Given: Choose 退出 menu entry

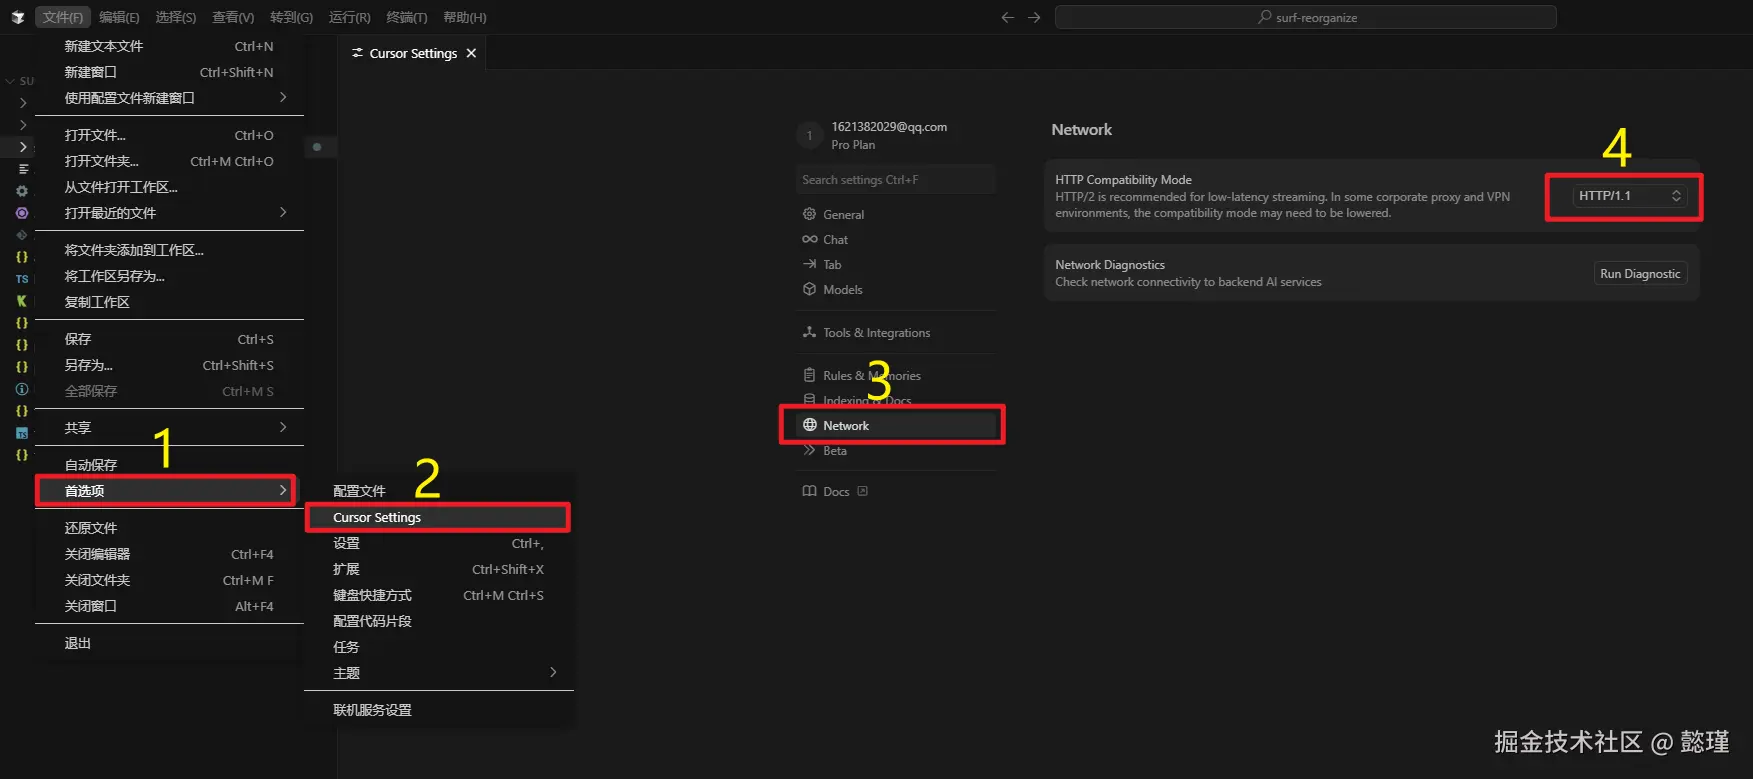Looking at the screenshot, I should click(x=169, y=643).
